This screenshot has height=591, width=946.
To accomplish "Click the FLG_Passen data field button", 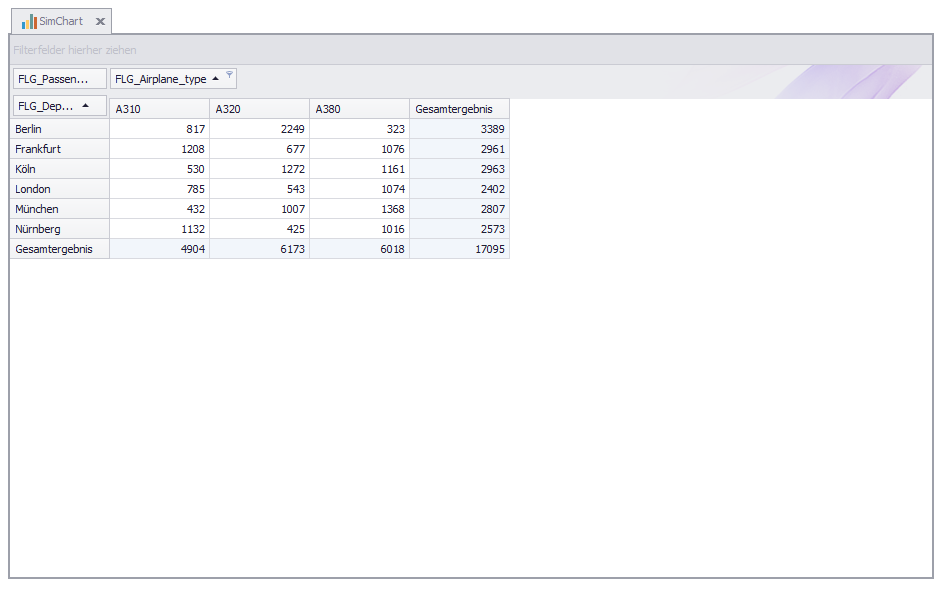I will [59, 79].
